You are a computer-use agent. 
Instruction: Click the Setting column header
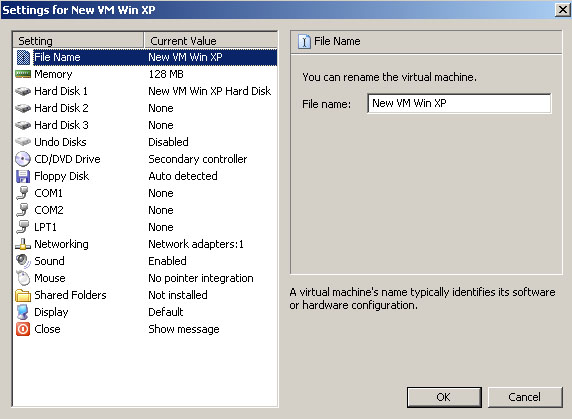click(78, 40)
